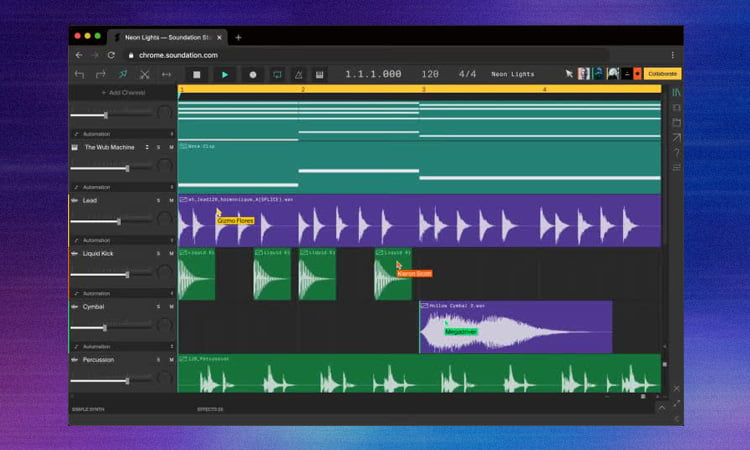Open the help question mark icon
The height and width of the screenshot is (450, 750).
[x=676, y=153]
